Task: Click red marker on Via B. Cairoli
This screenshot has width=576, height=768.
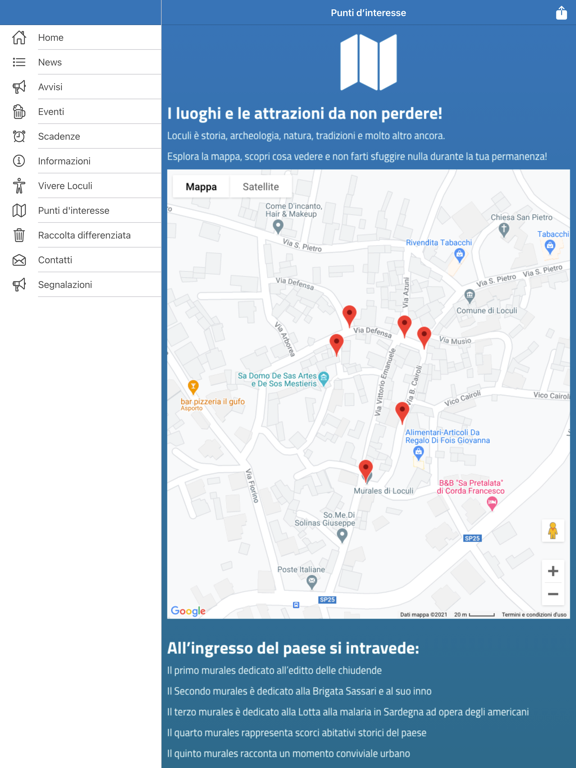Action: click(402, 412)
